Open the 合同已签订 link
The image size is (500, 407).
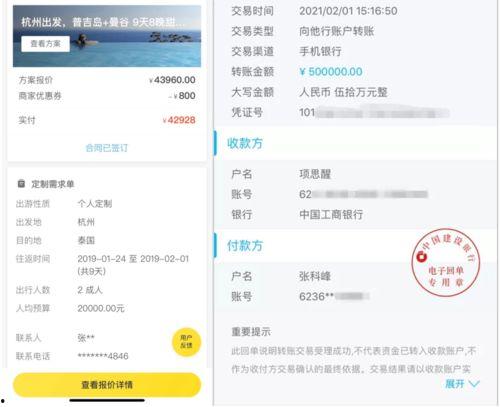pos(107,148)
